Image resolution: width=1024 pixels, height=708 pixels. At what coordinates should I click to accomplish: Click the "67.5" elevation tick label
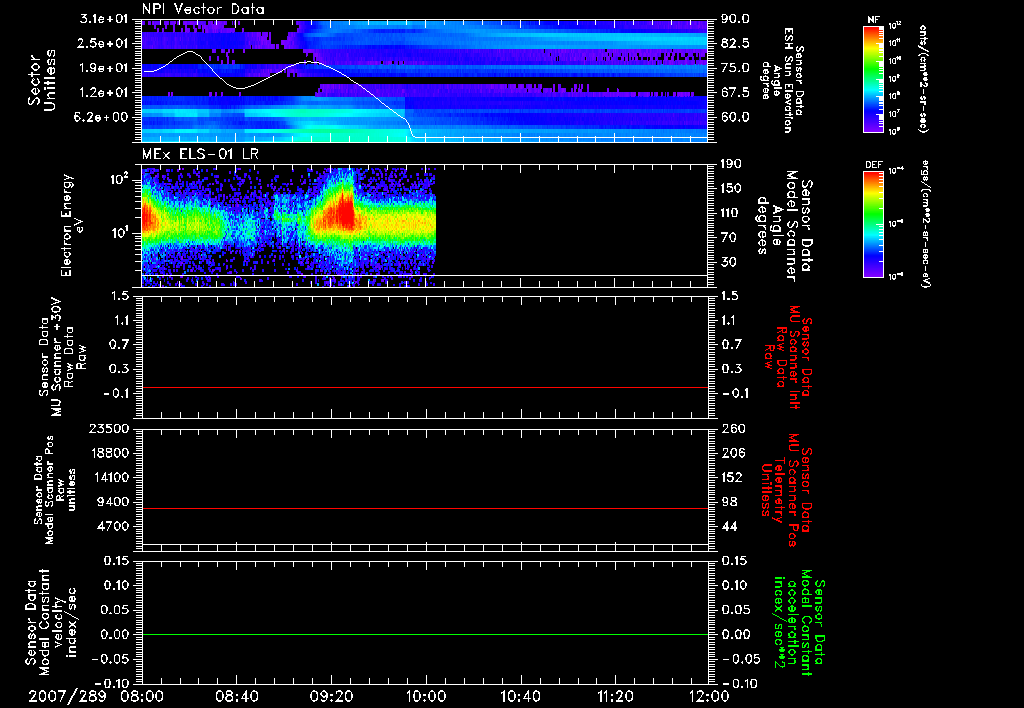735,93
